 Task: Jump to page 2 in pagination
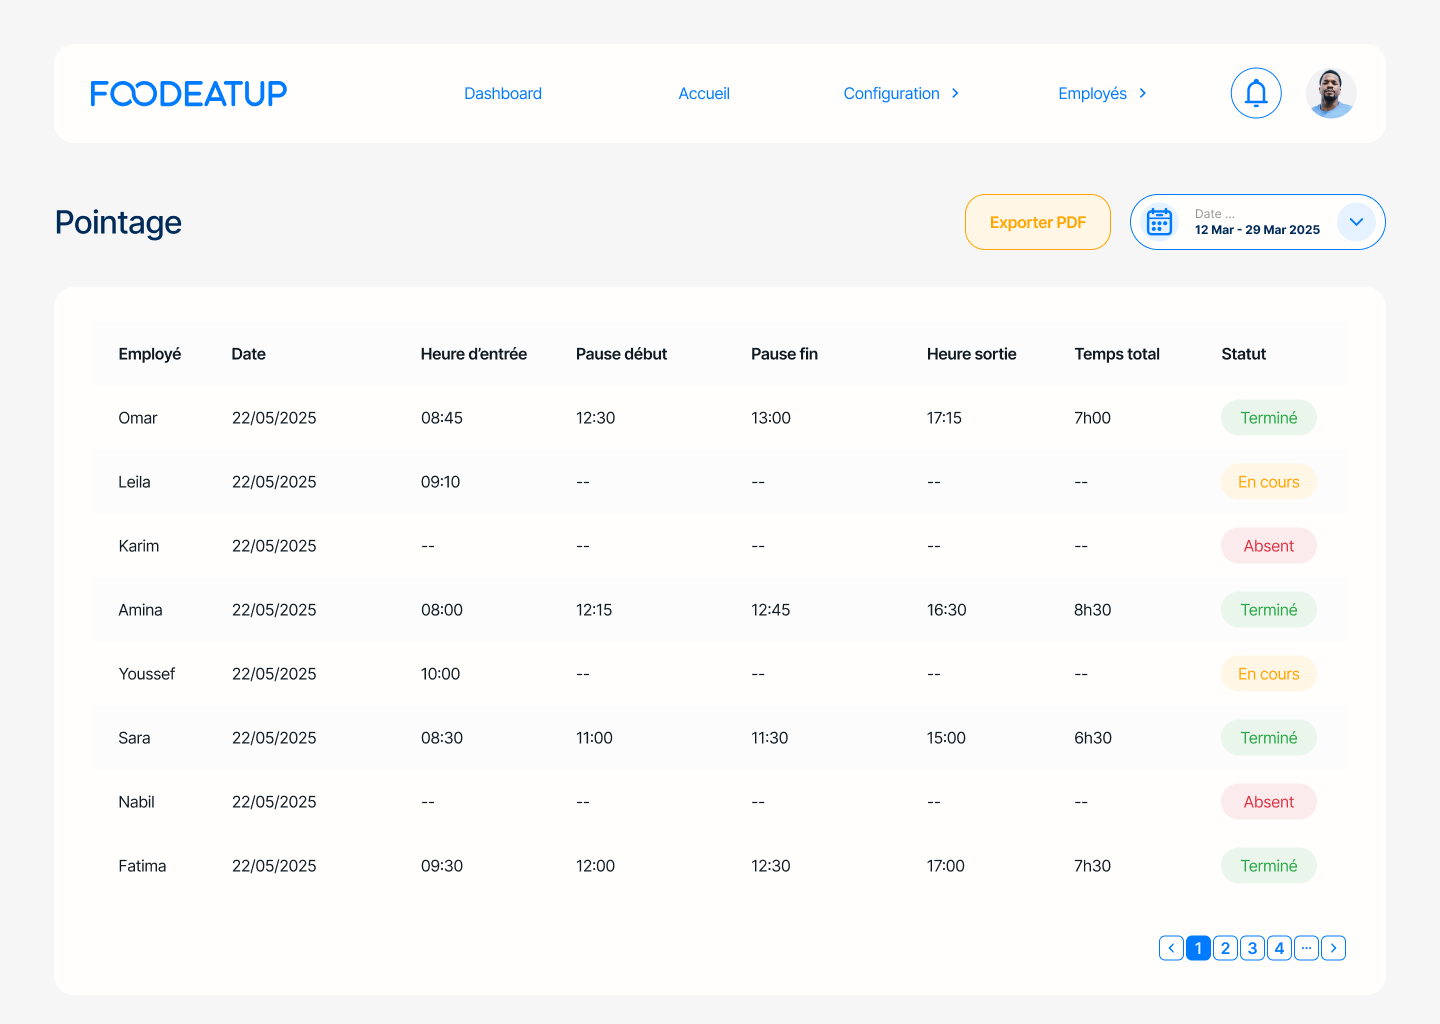click(x=1225, y=948)
